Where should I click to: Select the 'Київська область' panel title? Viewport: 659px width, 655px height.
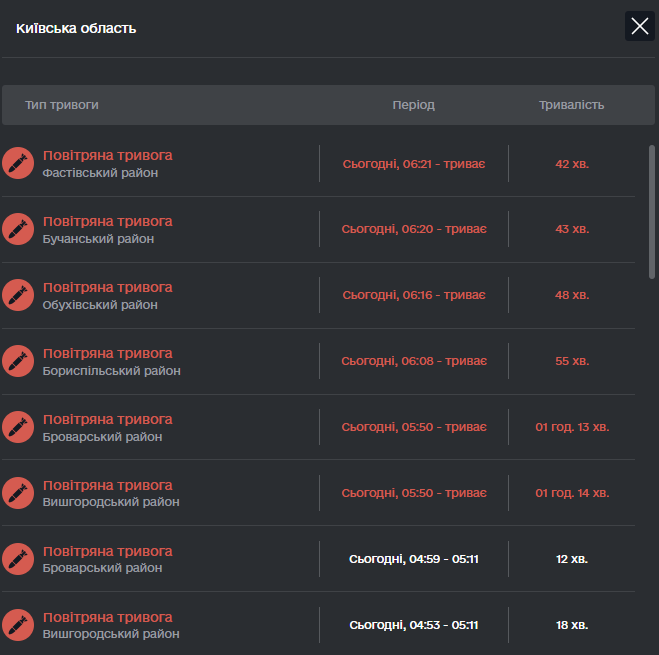[76, 28]
